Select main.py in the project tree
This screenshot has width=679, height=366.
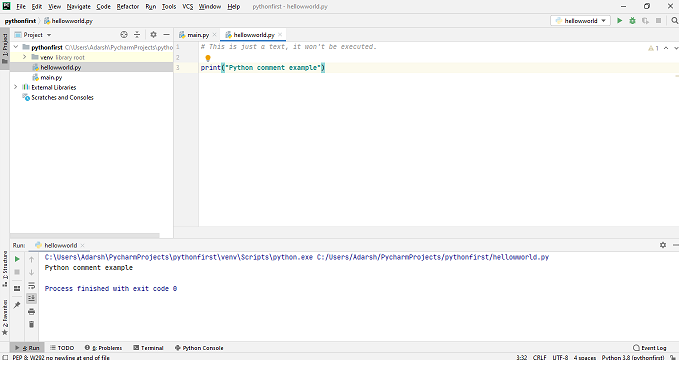point(51,78)
